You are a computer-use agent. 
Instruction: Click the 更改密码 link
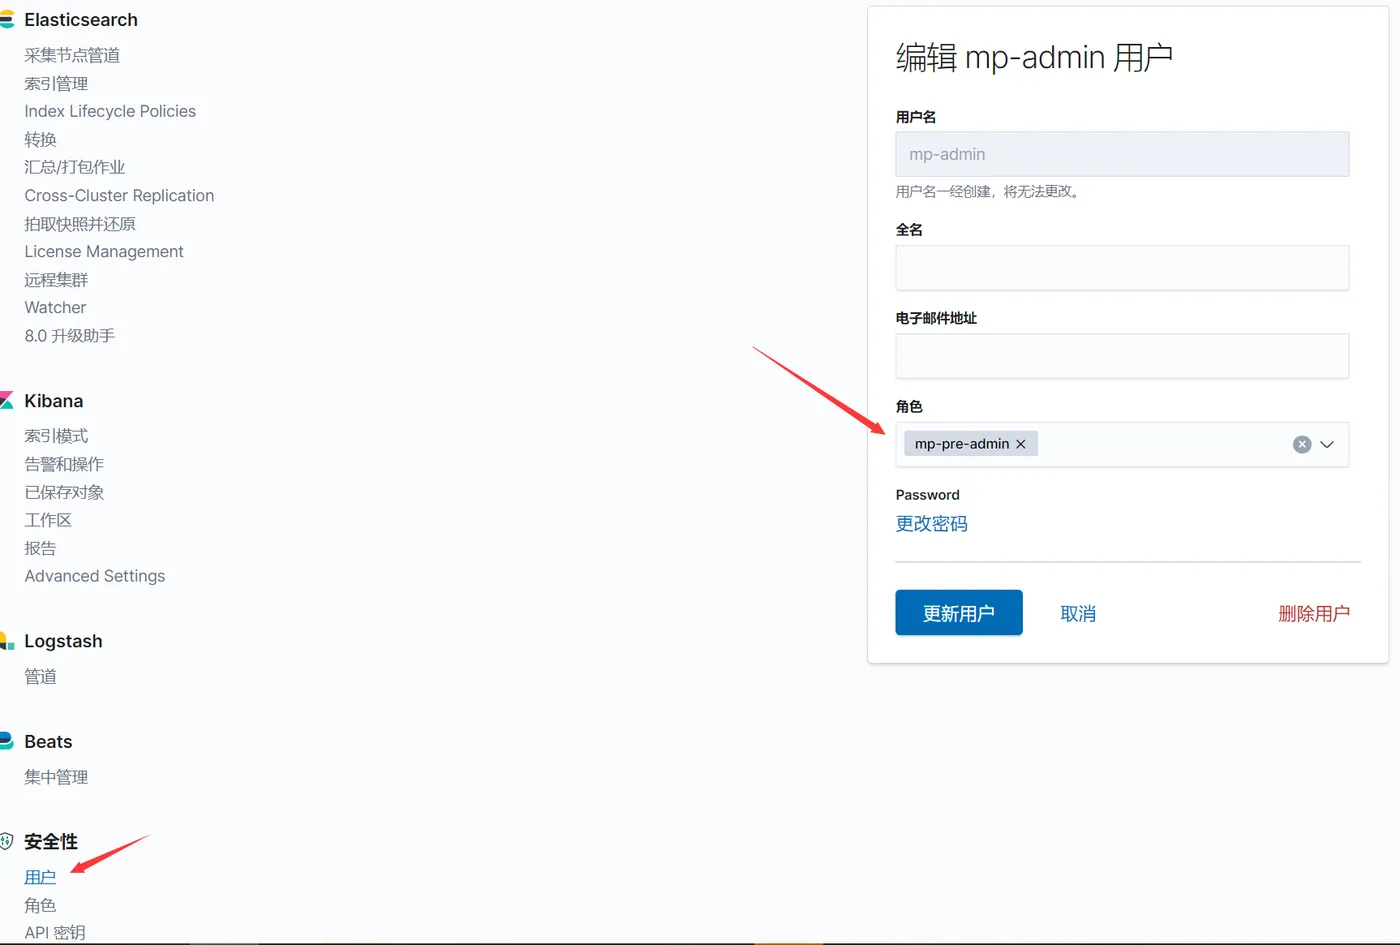click(931, 524)
